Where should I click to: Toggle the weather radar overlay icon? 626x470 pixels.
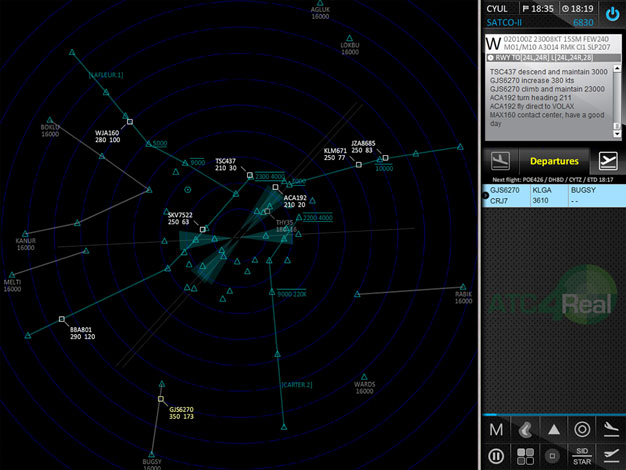[x=524, y=430]
